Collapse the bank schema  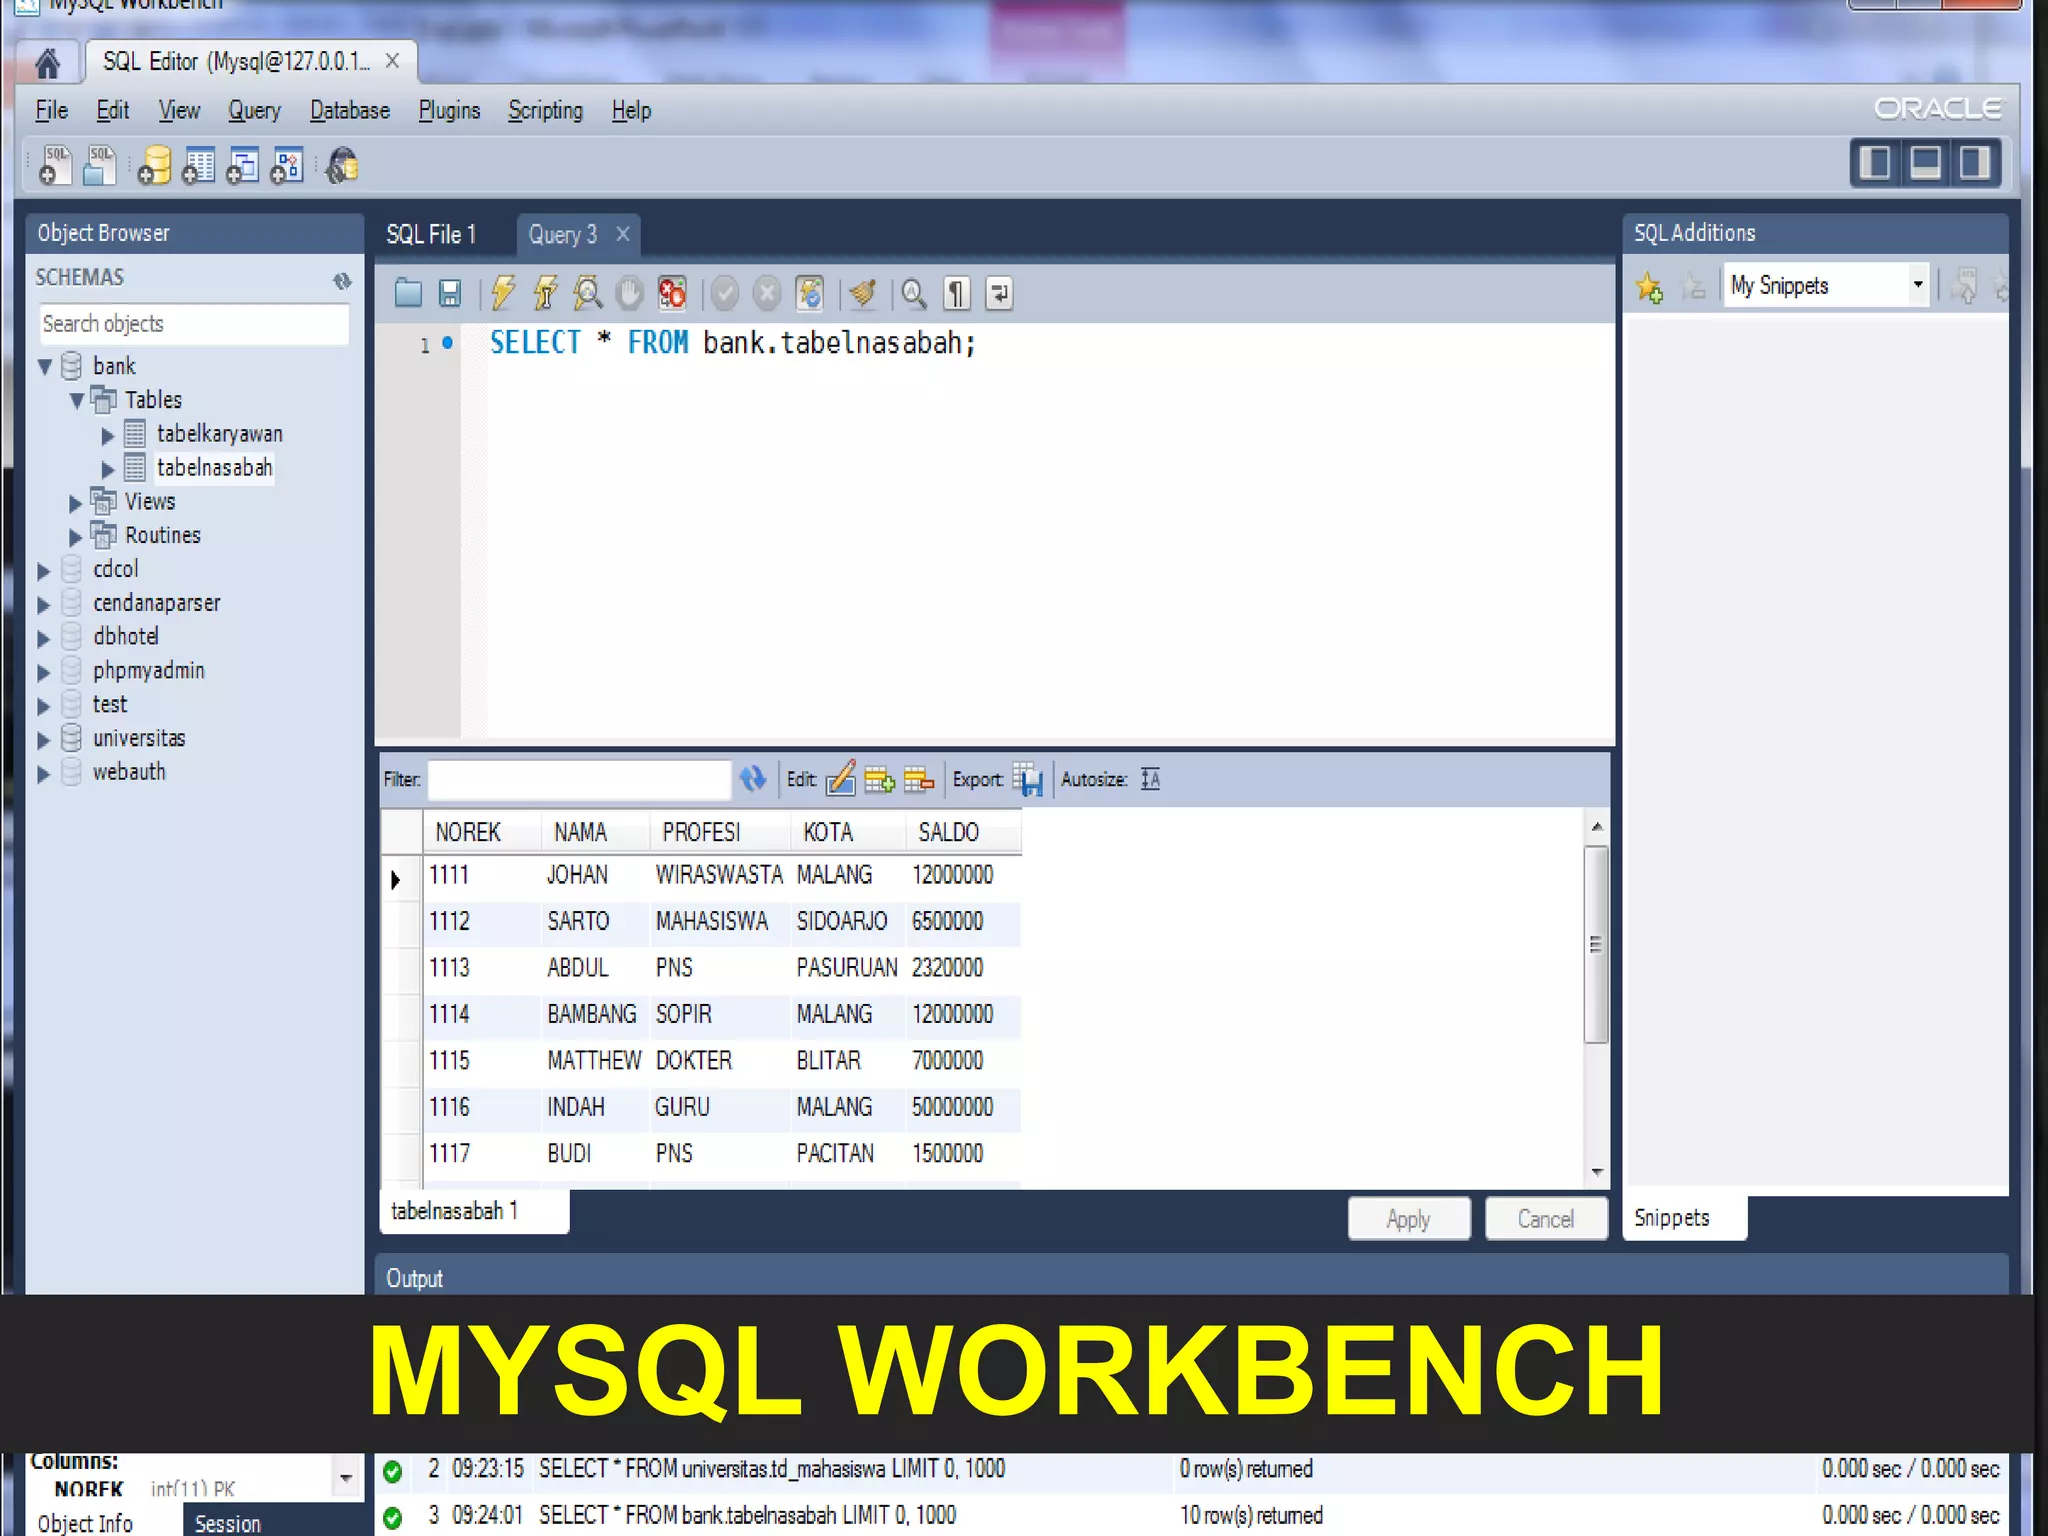(45, 367)
